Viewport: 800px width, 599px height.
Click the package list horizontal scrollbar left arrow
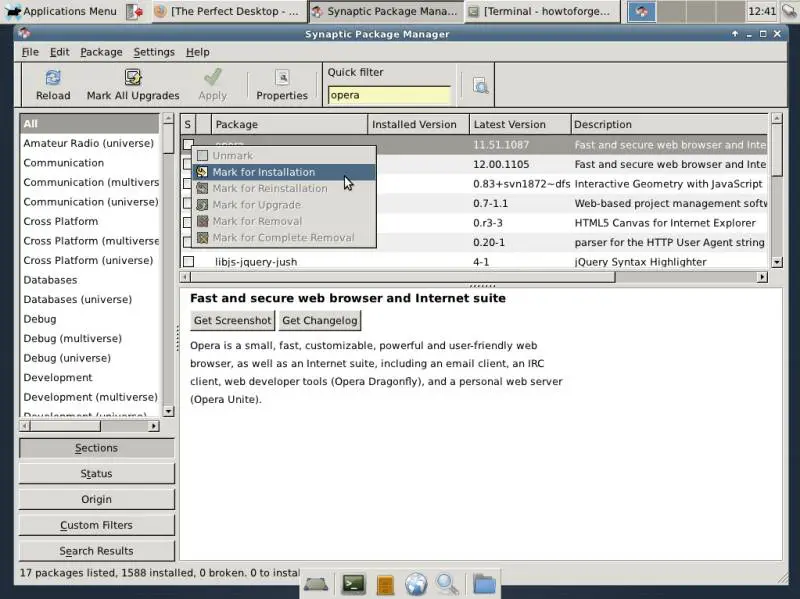pyautogui.click(x=185, y=277)
